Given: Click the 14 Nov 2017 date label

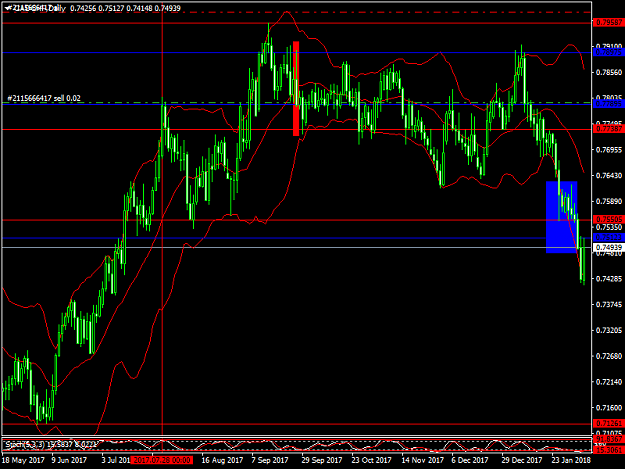Looking at the screenshot, I should point(423,460).
